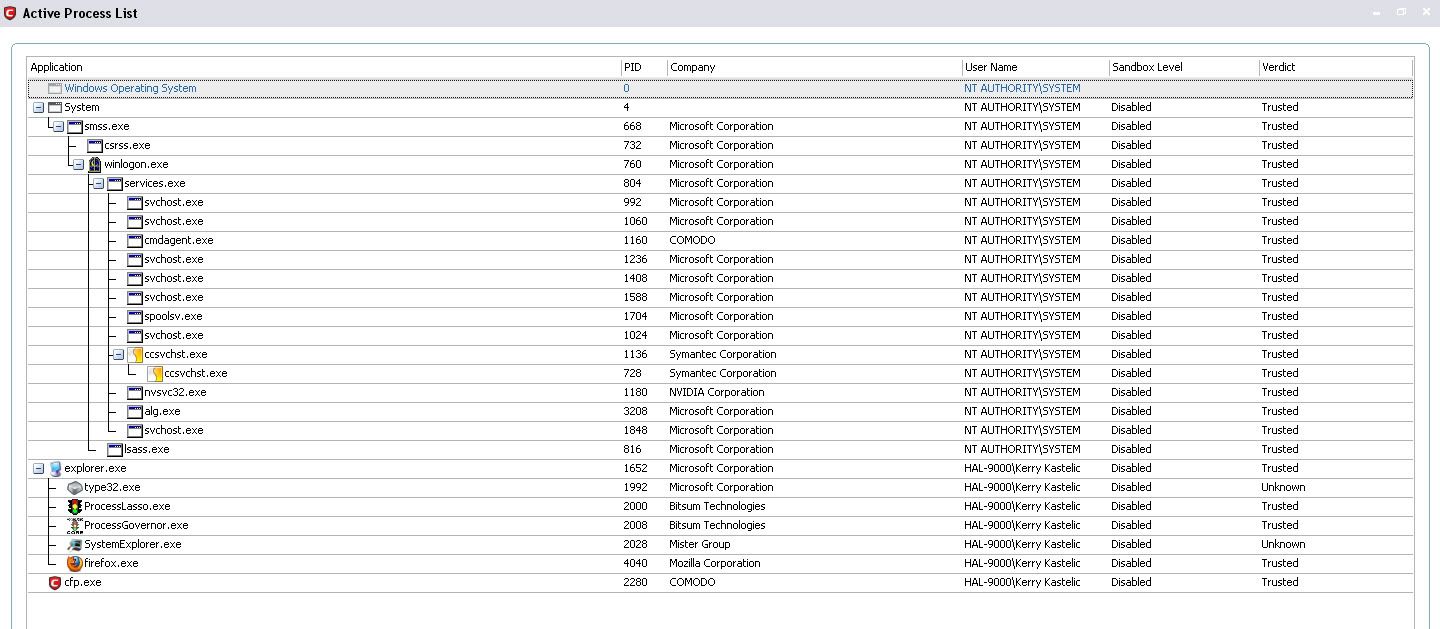
Task: Collapse the services.exe tree node
Action: (98, 183)
